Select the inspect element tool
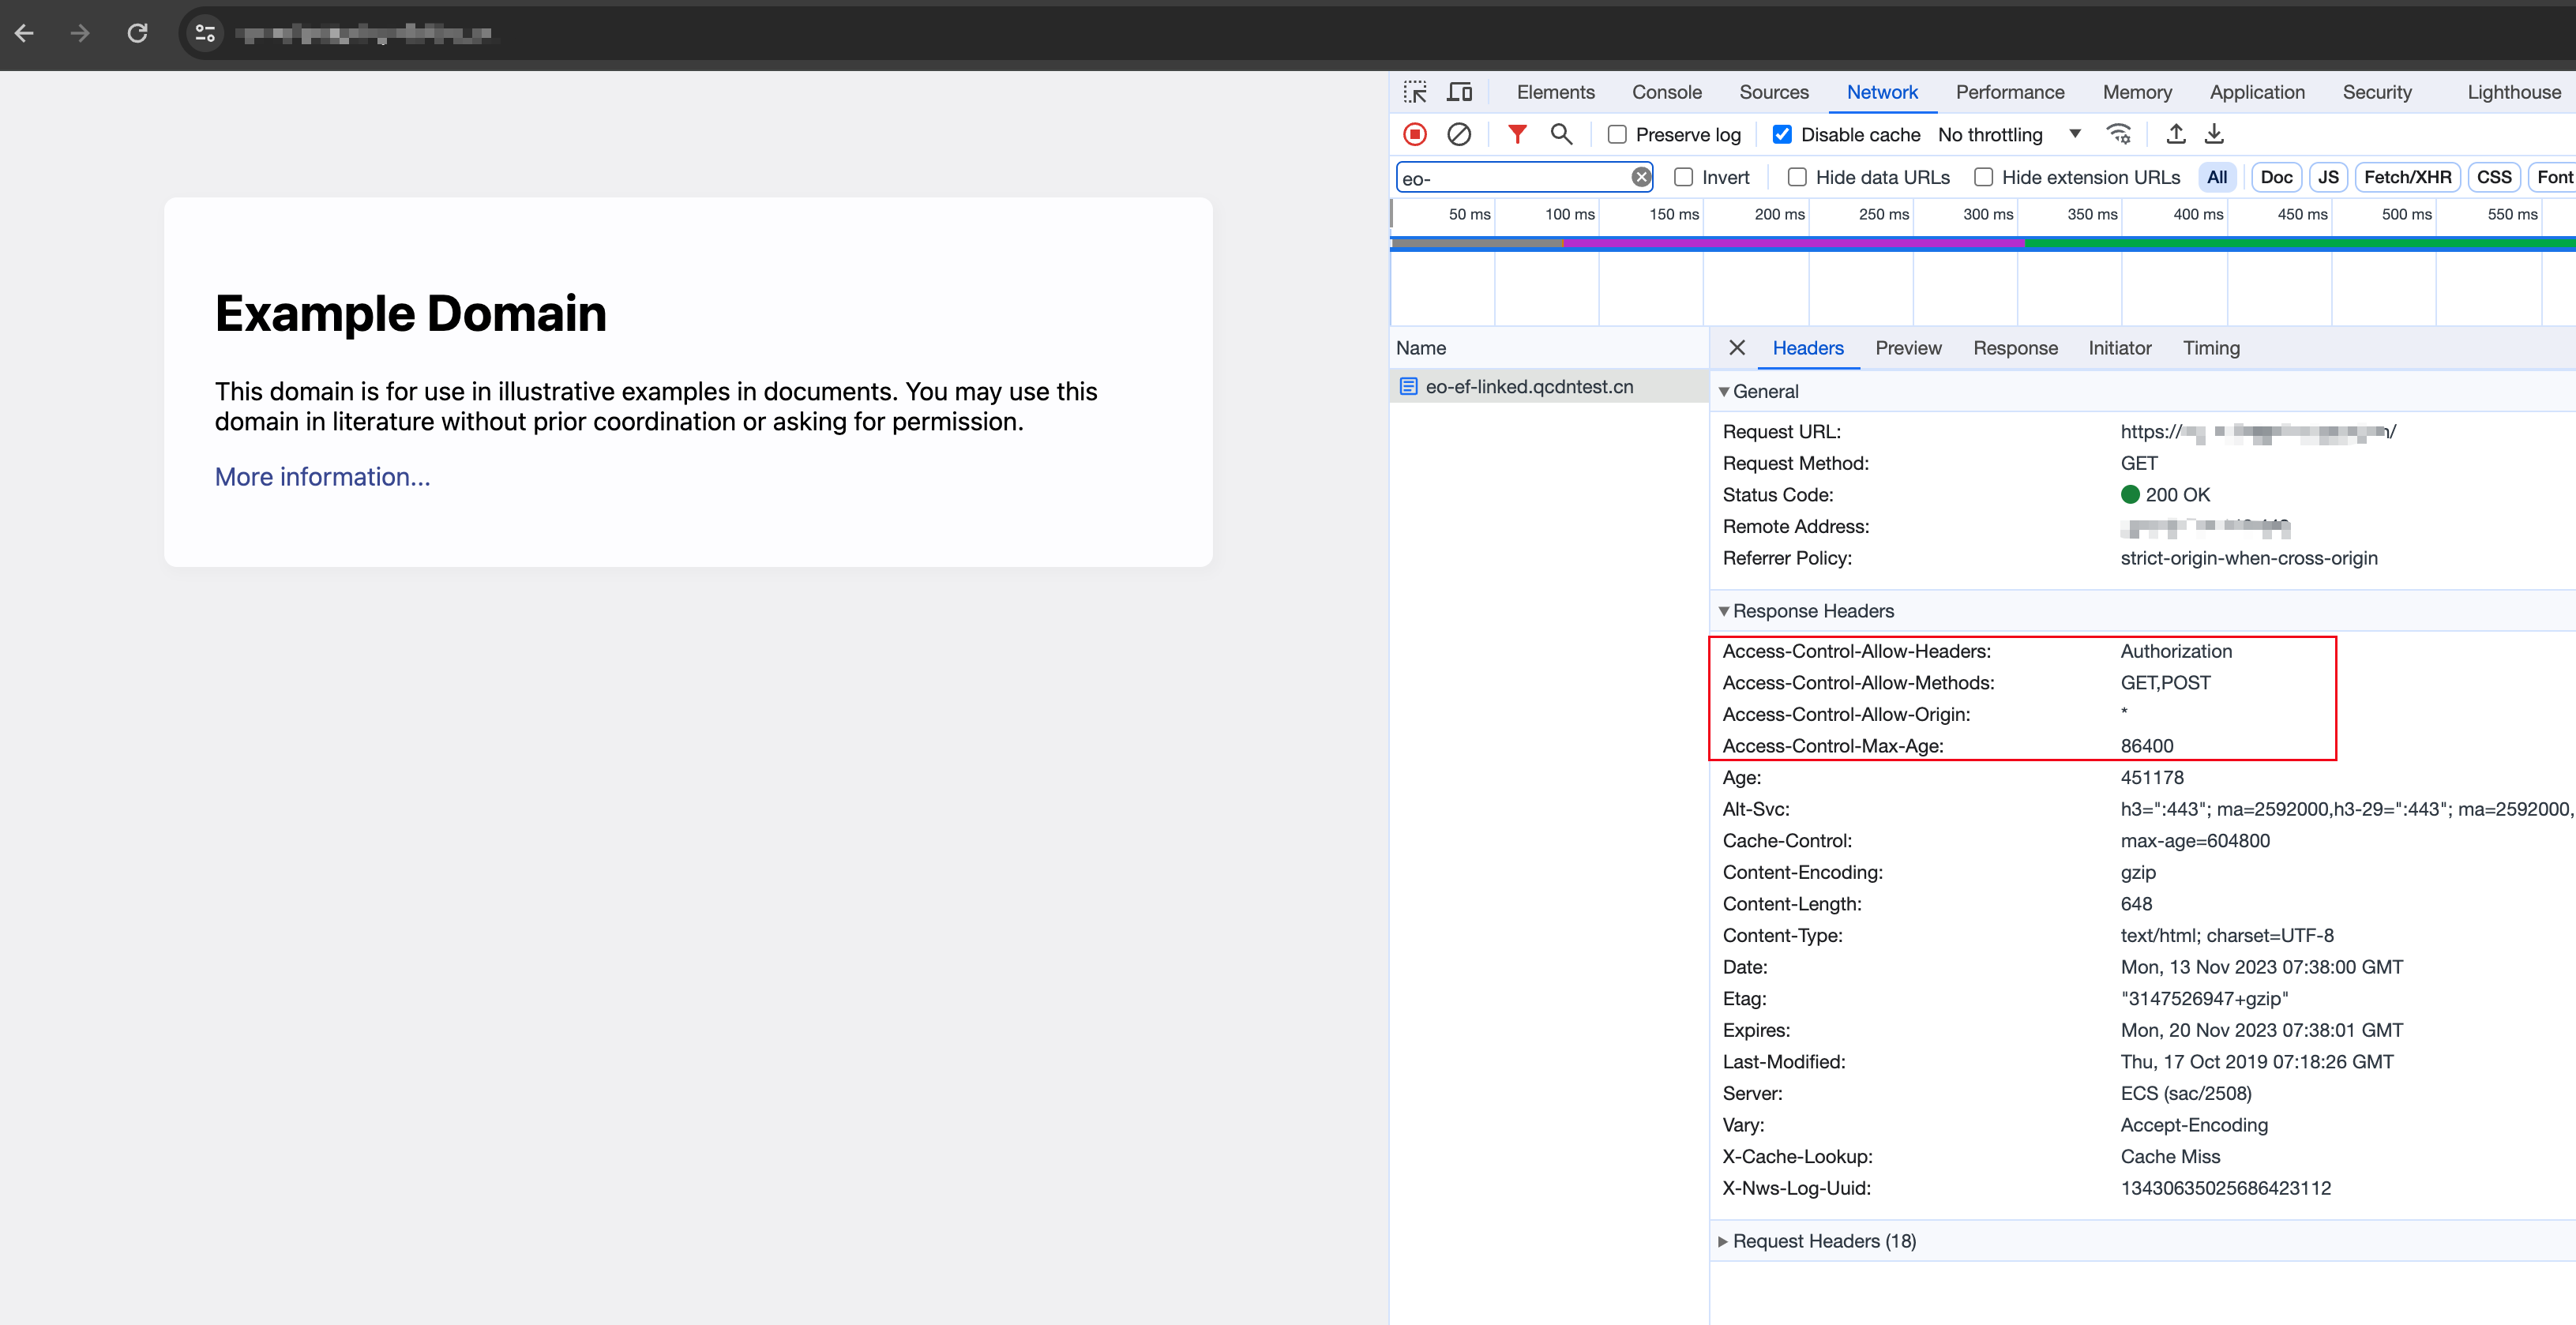Image resolution: width=2576 pixels, height=1325 pixels. [x=1416, y=91]
